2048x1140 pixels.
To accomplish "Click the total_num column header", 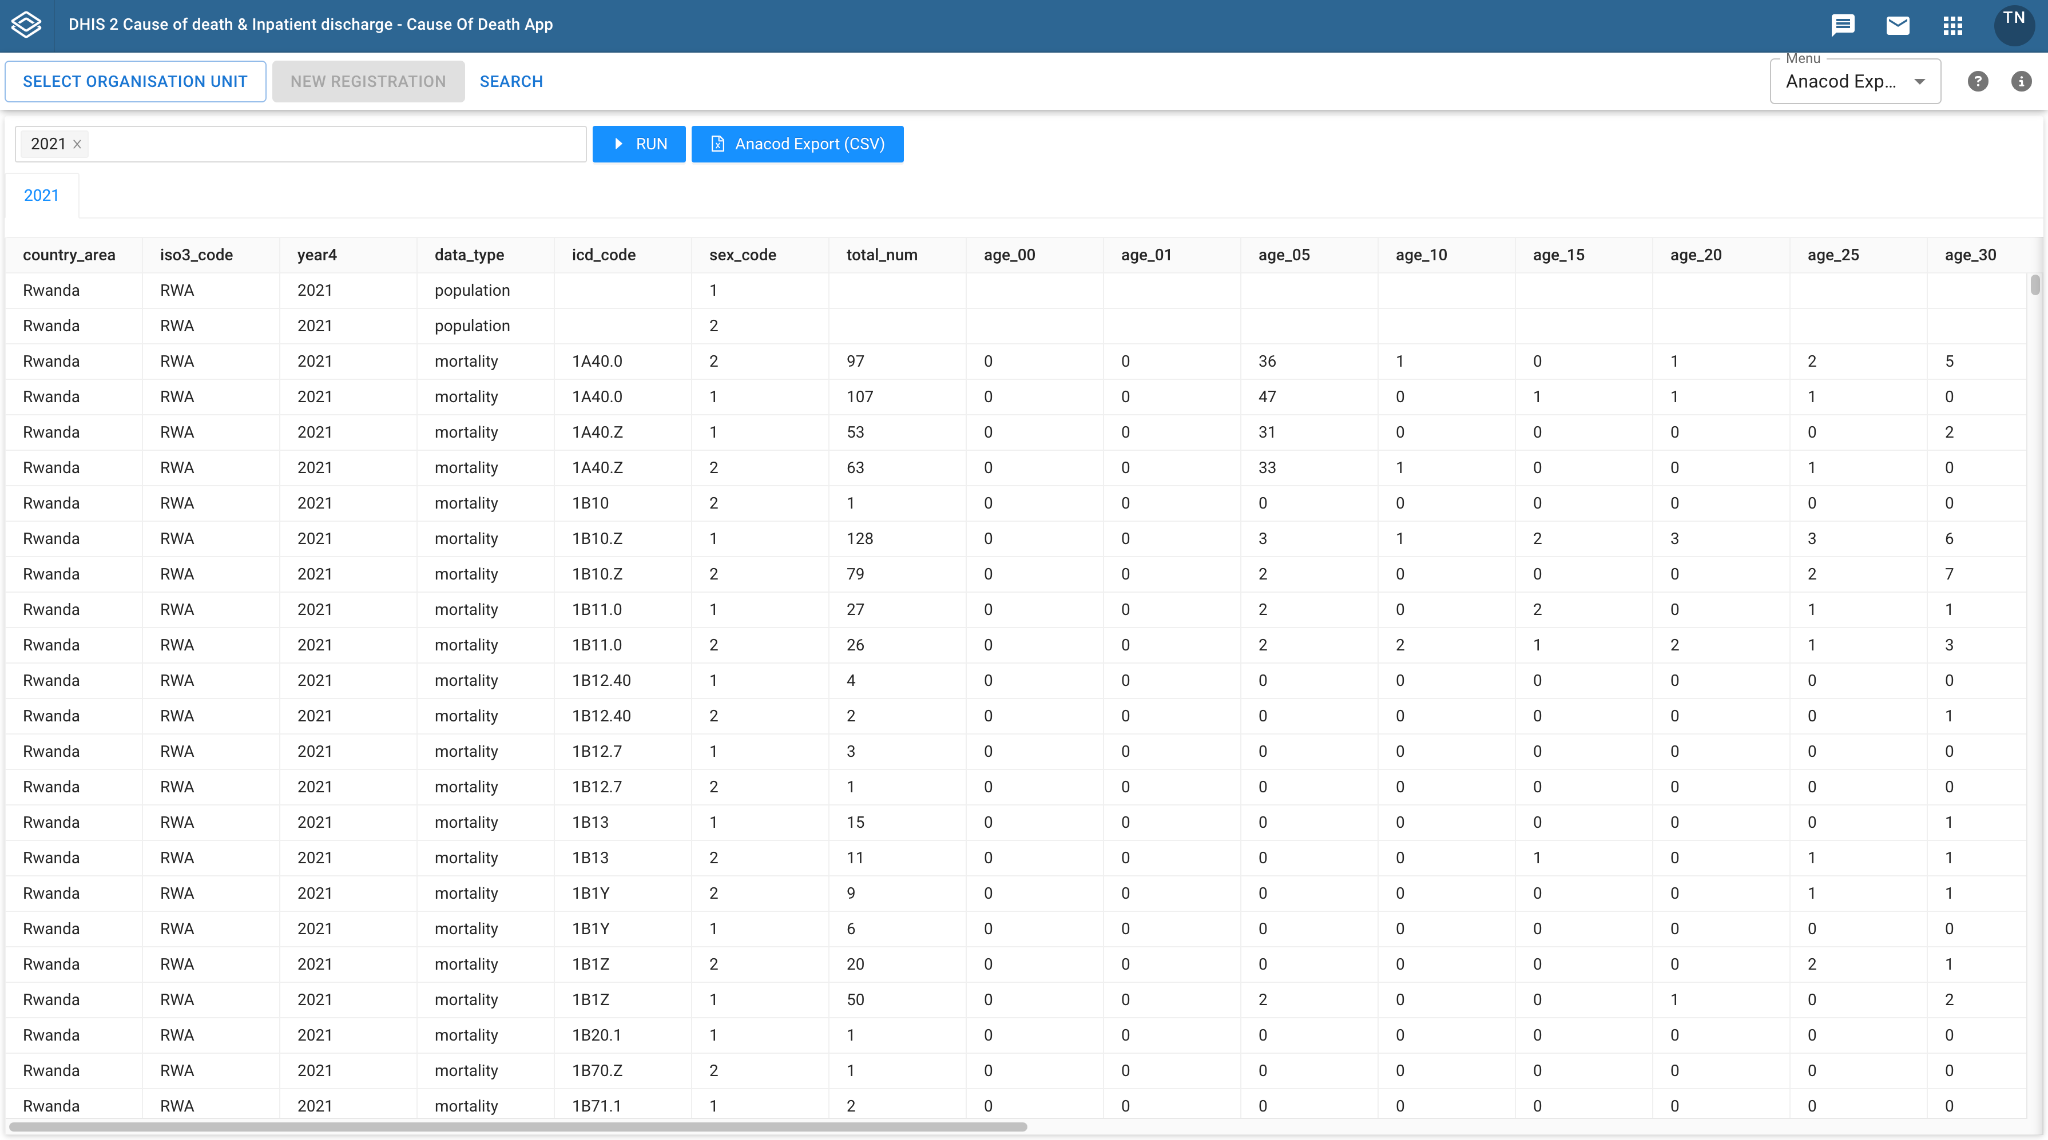I will [x=881, y=255].
